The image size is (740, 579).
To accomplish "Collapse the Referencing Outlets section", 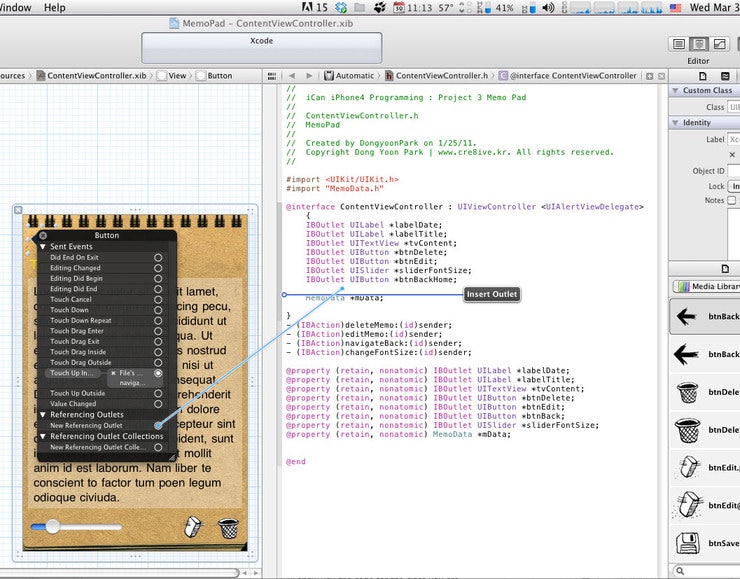I will (x=43, y=414).
